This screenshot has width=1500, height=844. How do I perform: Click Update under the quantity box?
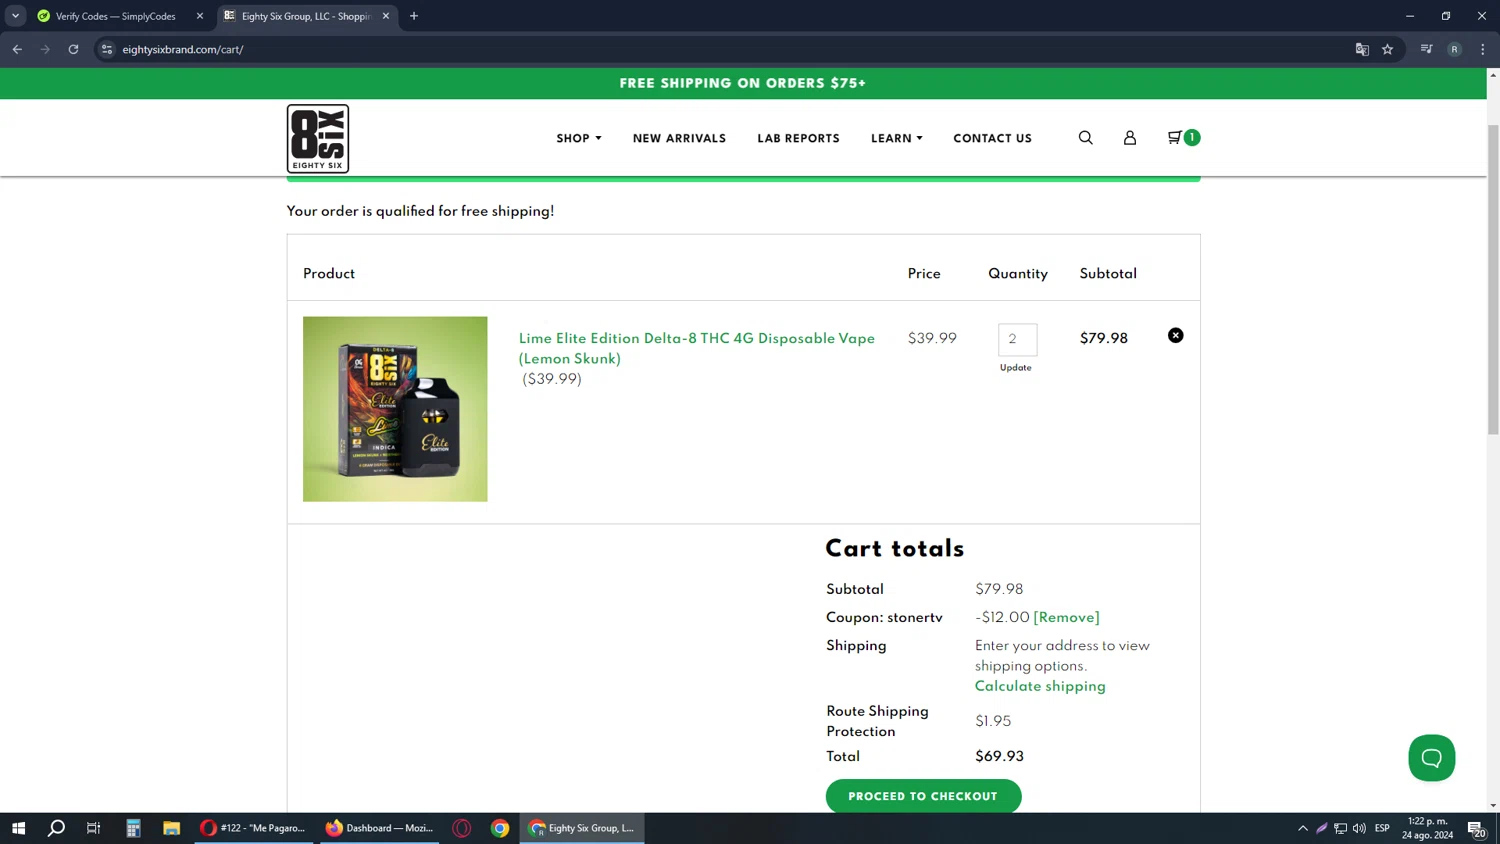point(1015,368)
